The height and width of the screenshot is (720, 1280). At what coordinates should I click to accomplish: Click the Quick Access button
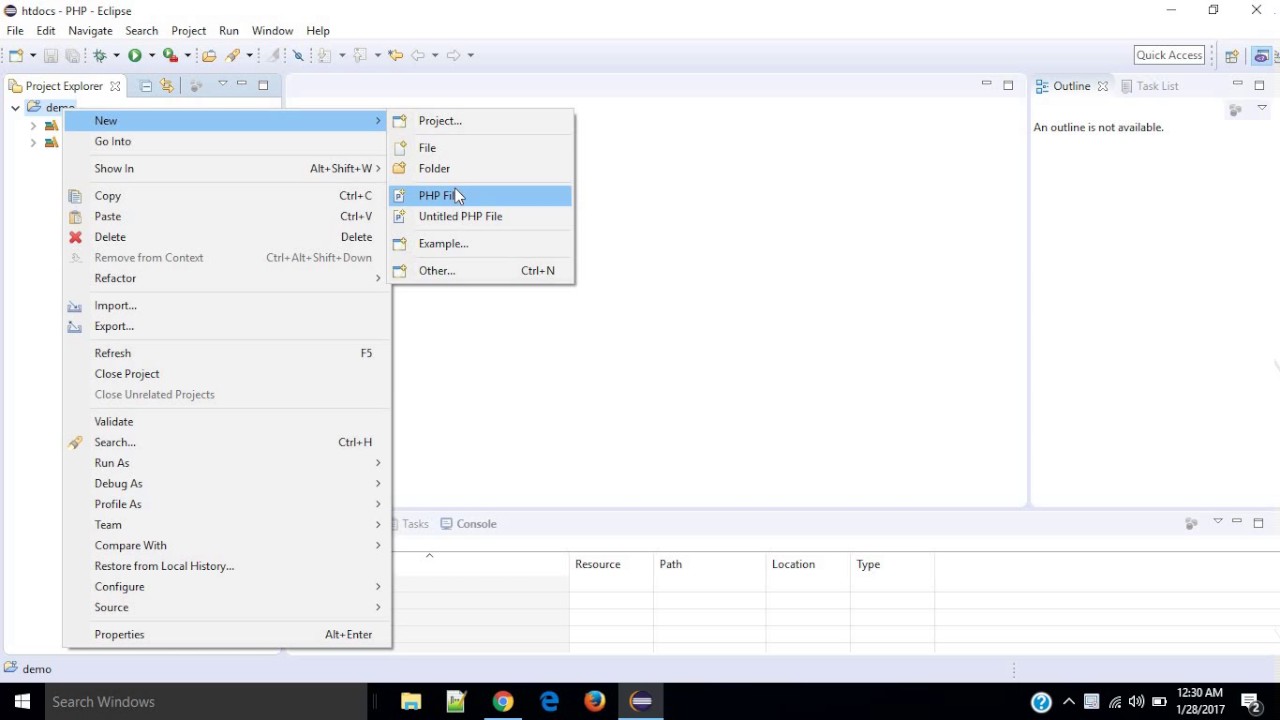pos(1168,55)
